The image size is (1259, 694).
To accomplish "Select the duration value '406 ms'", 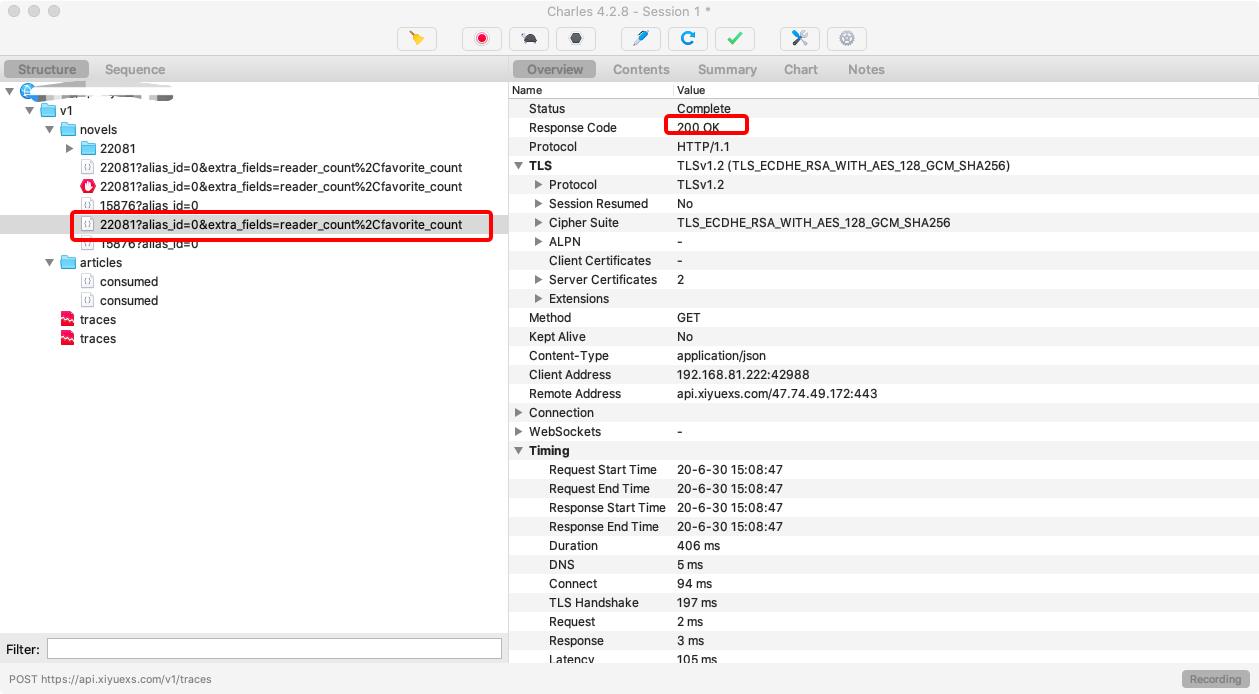I will point(699,546).
